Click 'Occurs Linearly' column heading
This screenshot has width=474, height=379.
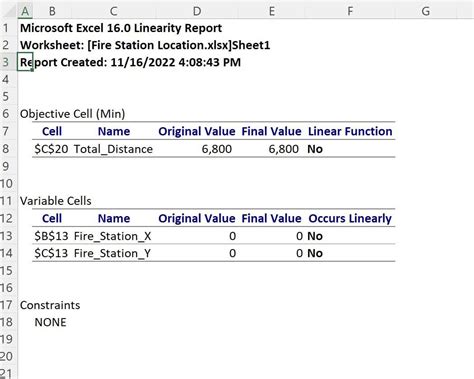[350, 218]
